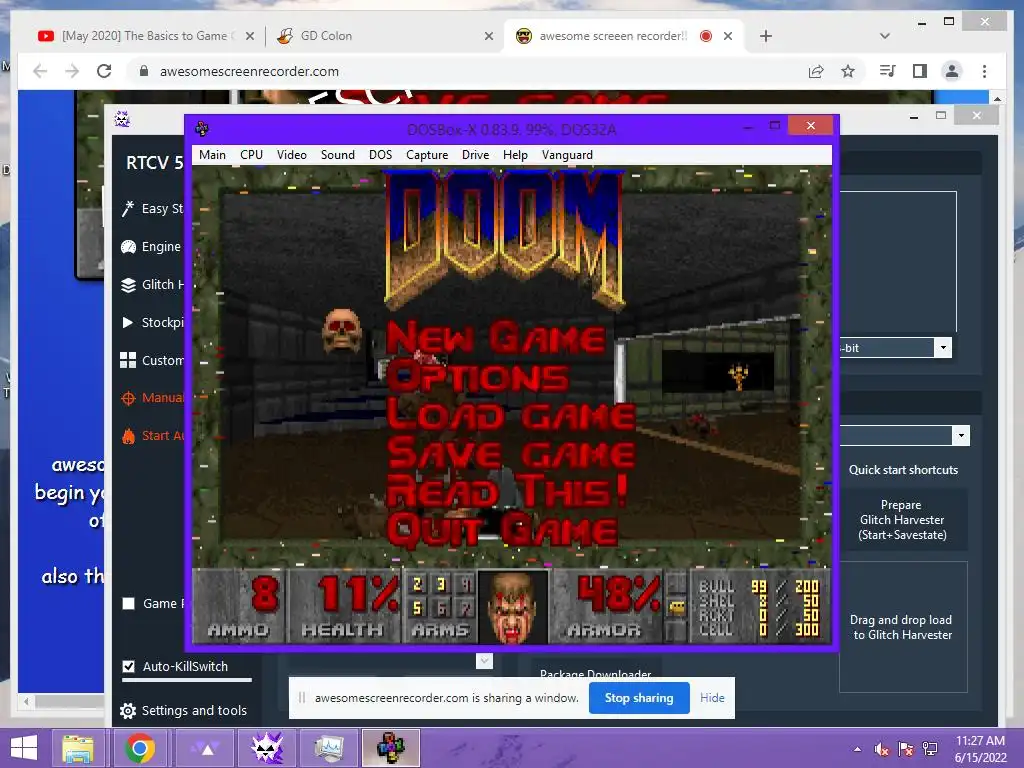The height and width of the screenshot is (768, 1024).
Task: Toggle Chrome side panel icon
Action: pos(920,71)
